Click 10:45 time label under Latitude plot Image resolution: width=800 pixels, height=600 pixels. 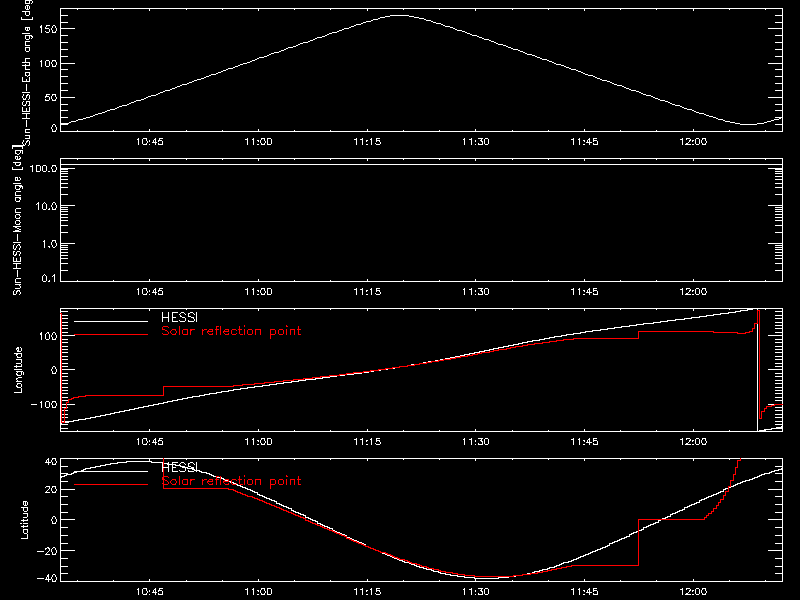tap(149, 592)
